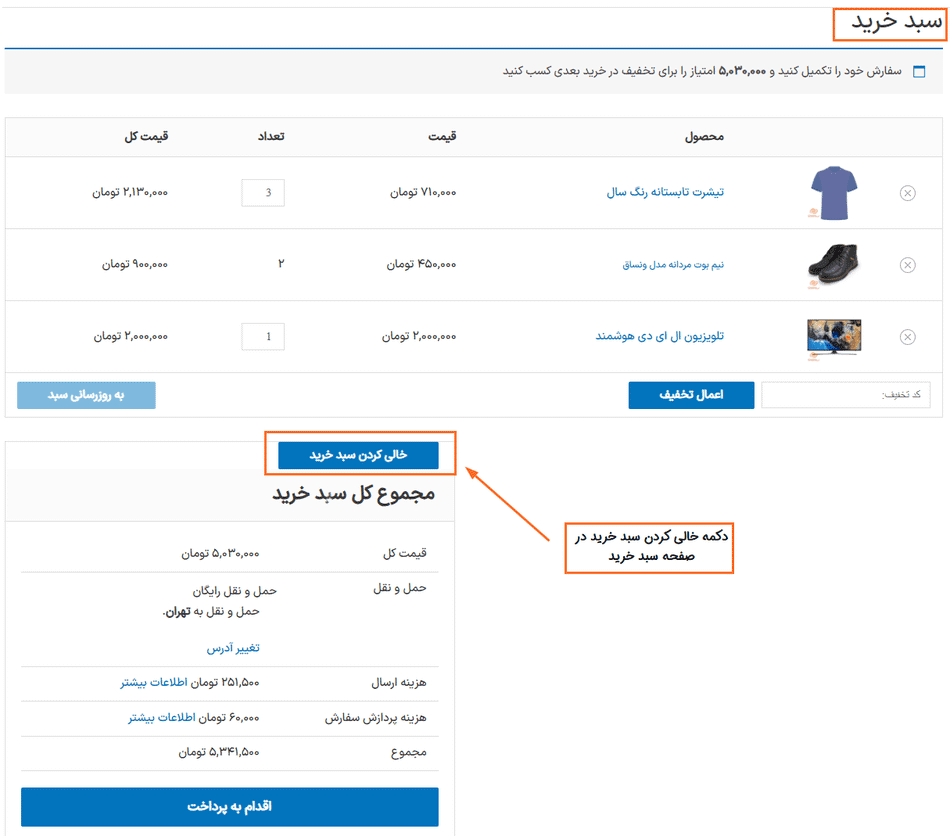The width and height of the screenshot is (950, 836).
Task: Click the TV row total price in the last column
Action: point(130,336)
